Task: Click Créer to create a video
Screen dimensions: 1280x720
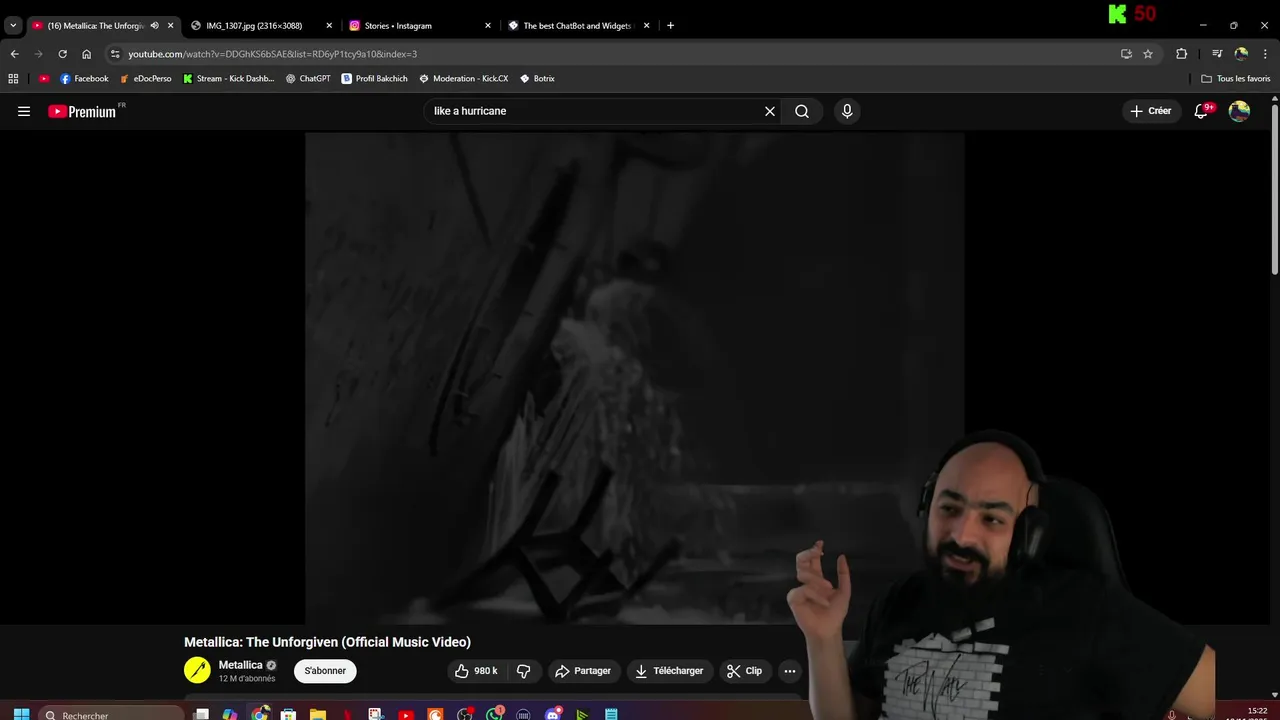Action: click(1151, 111)
